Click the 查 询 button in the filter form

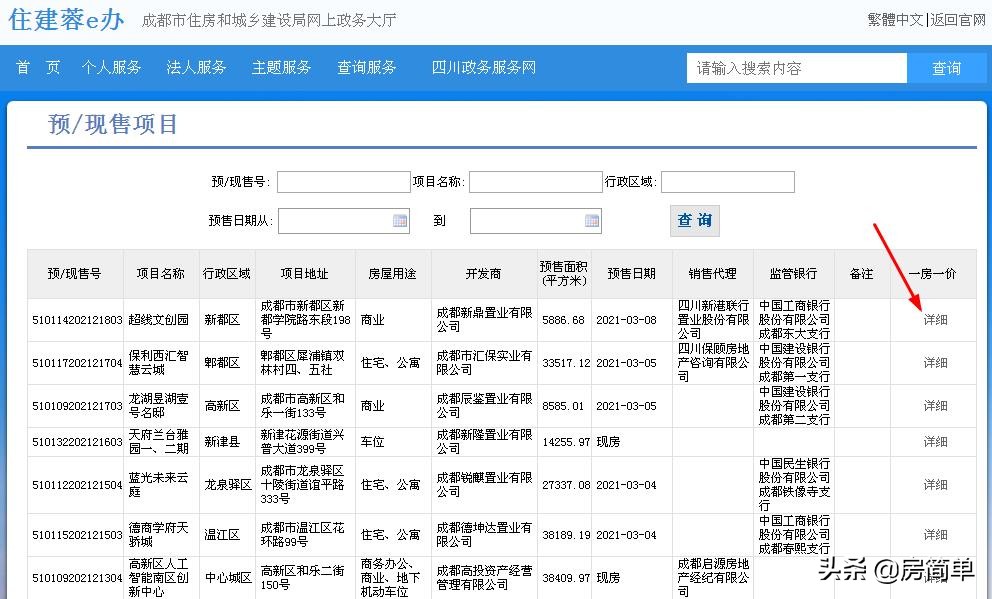(694, 220)
